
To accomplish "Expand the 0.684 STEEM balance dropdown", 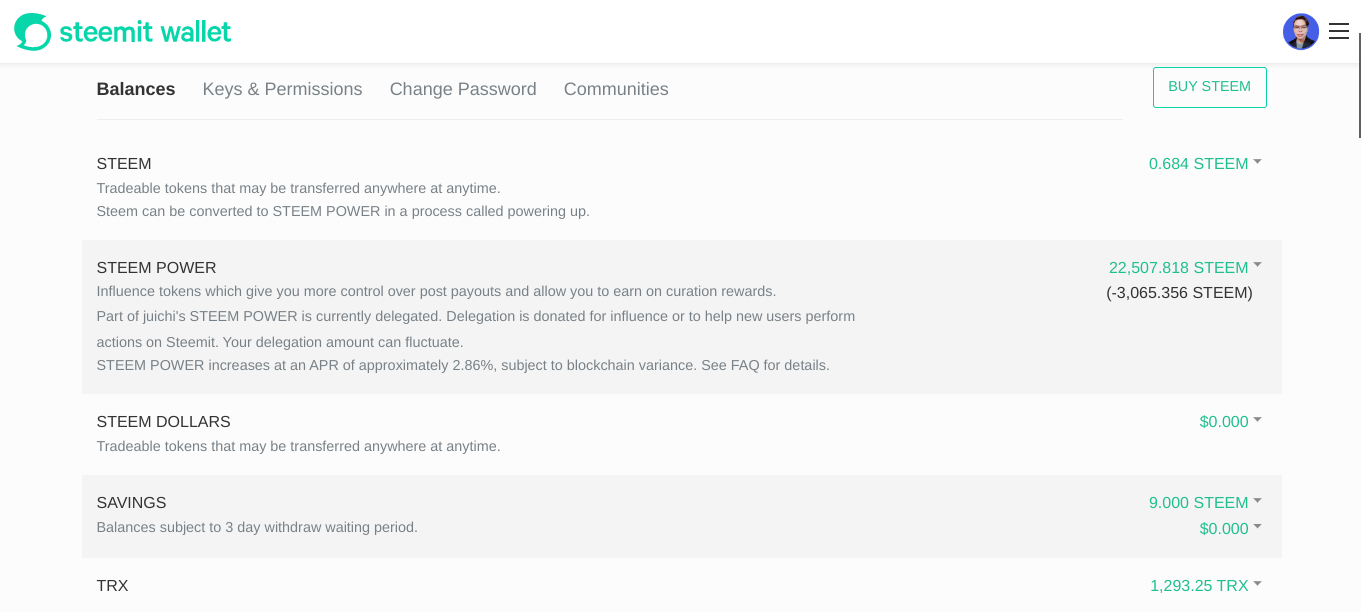I will pos(1204,164).
